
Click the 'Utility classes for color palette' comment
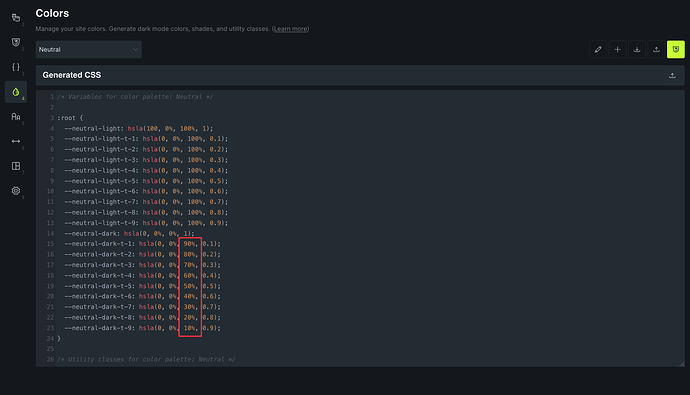pos(147,359)
